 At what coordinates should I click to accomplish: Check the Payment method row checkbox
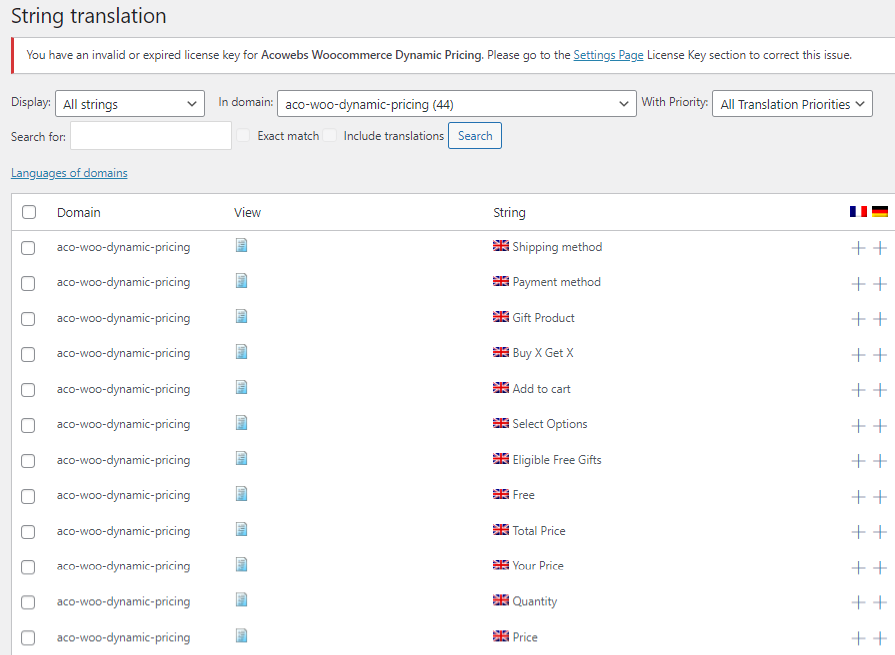pyautogui.click(x=28, y=284)
